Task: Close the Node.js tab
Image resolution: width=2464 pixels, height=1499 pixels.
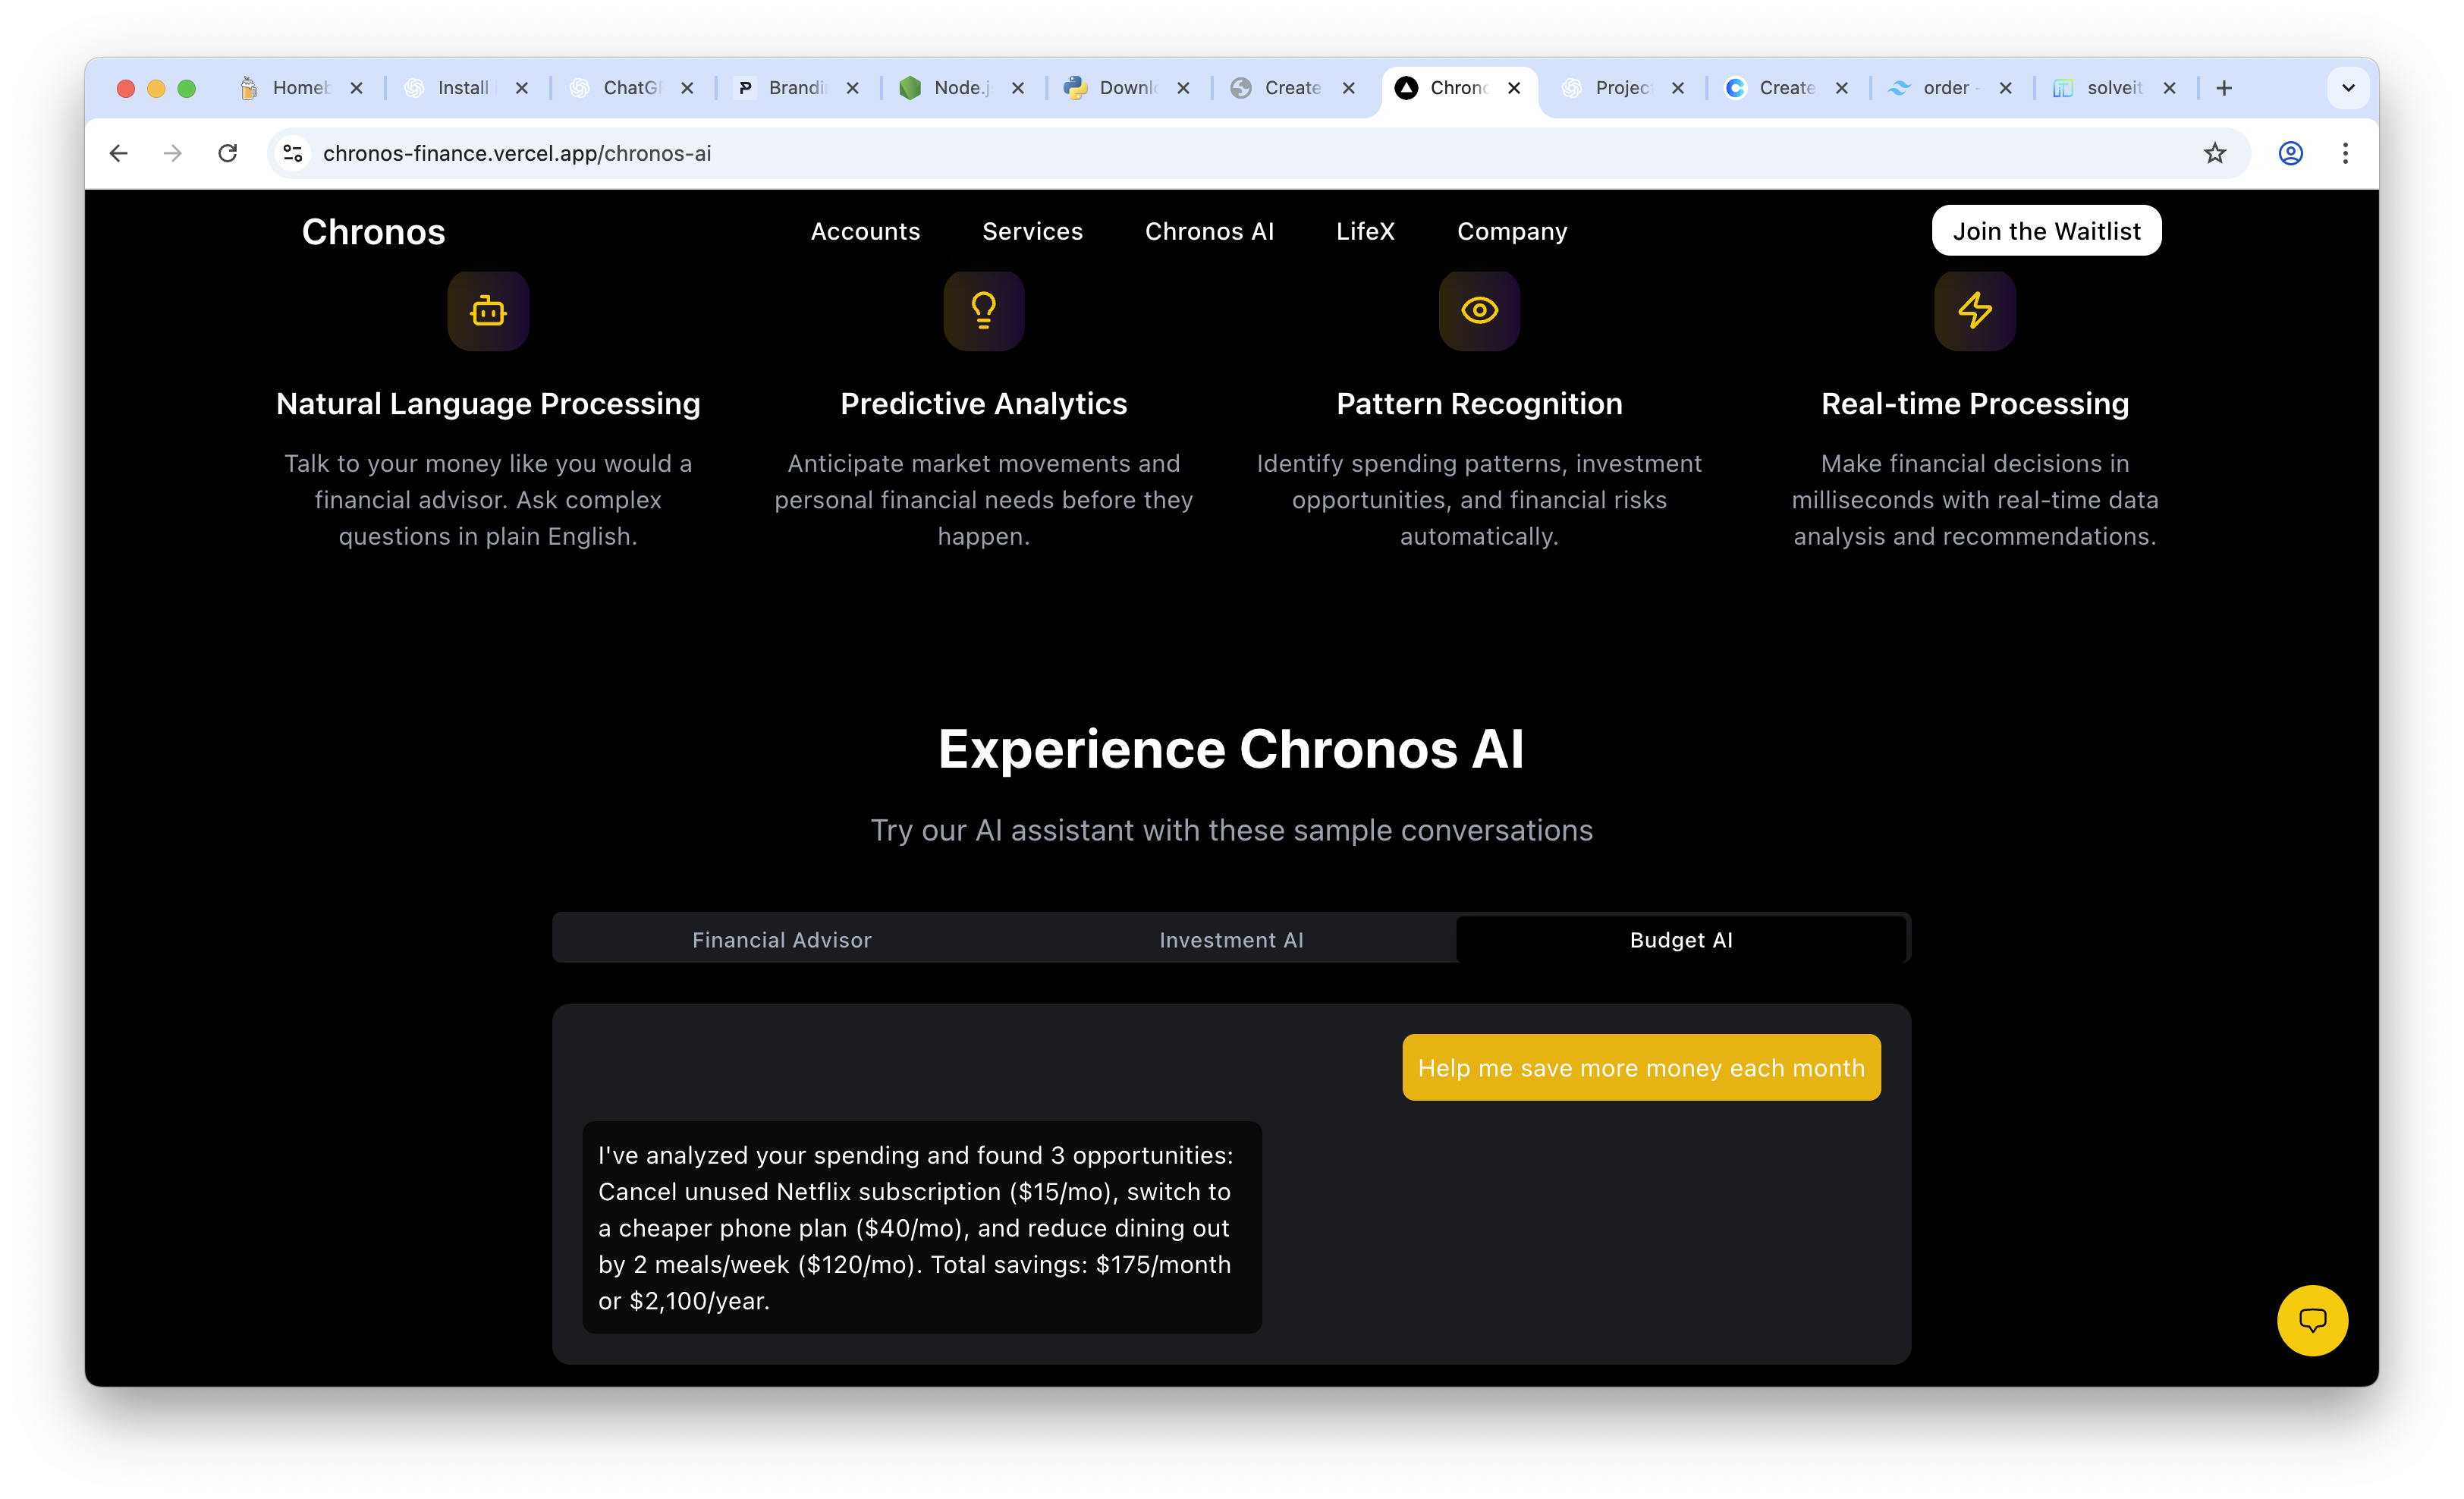Action: pyautogui.click(x=1018, y=88)
